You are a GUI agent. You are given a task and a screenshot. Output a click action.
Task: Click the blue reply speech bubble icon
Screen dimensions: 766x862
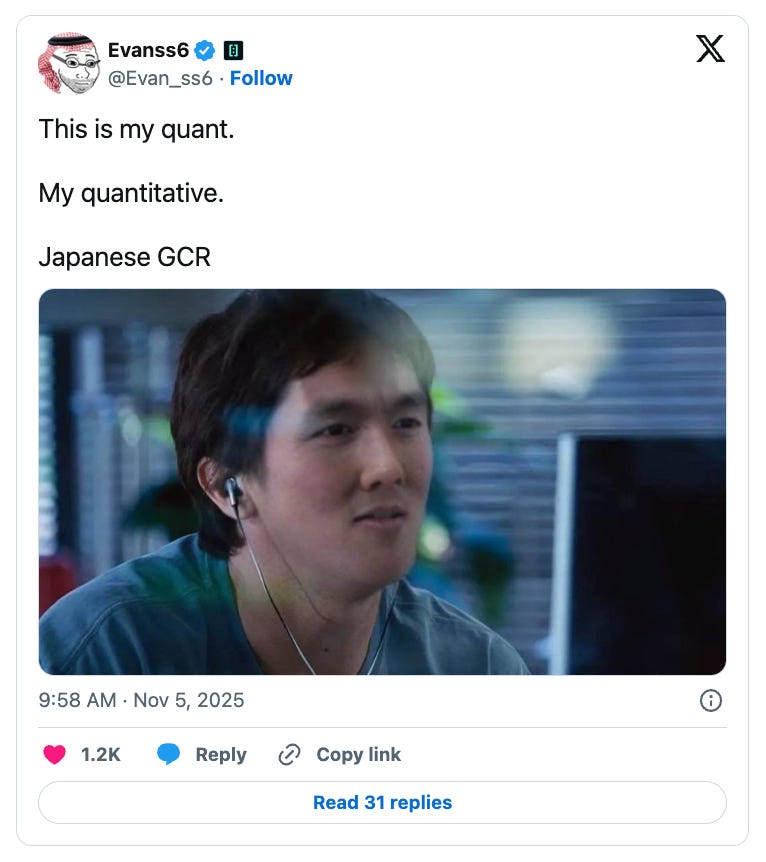pos(168,754)
